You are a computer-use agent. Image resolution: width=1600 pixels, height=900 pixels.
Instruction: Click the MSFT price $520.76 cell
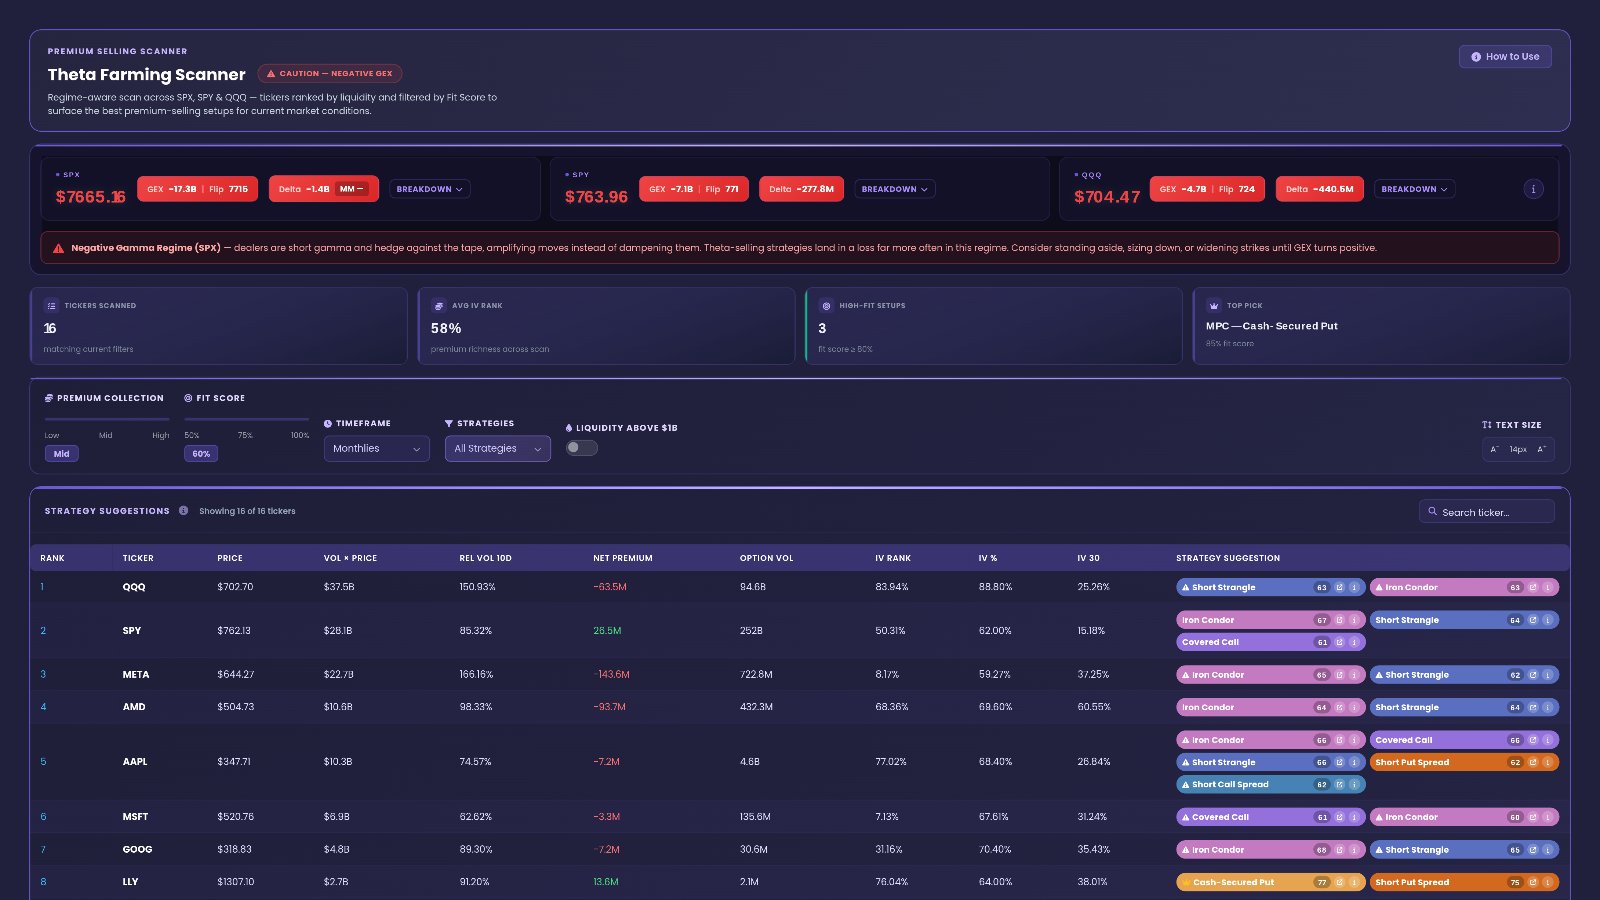(235, 817)
